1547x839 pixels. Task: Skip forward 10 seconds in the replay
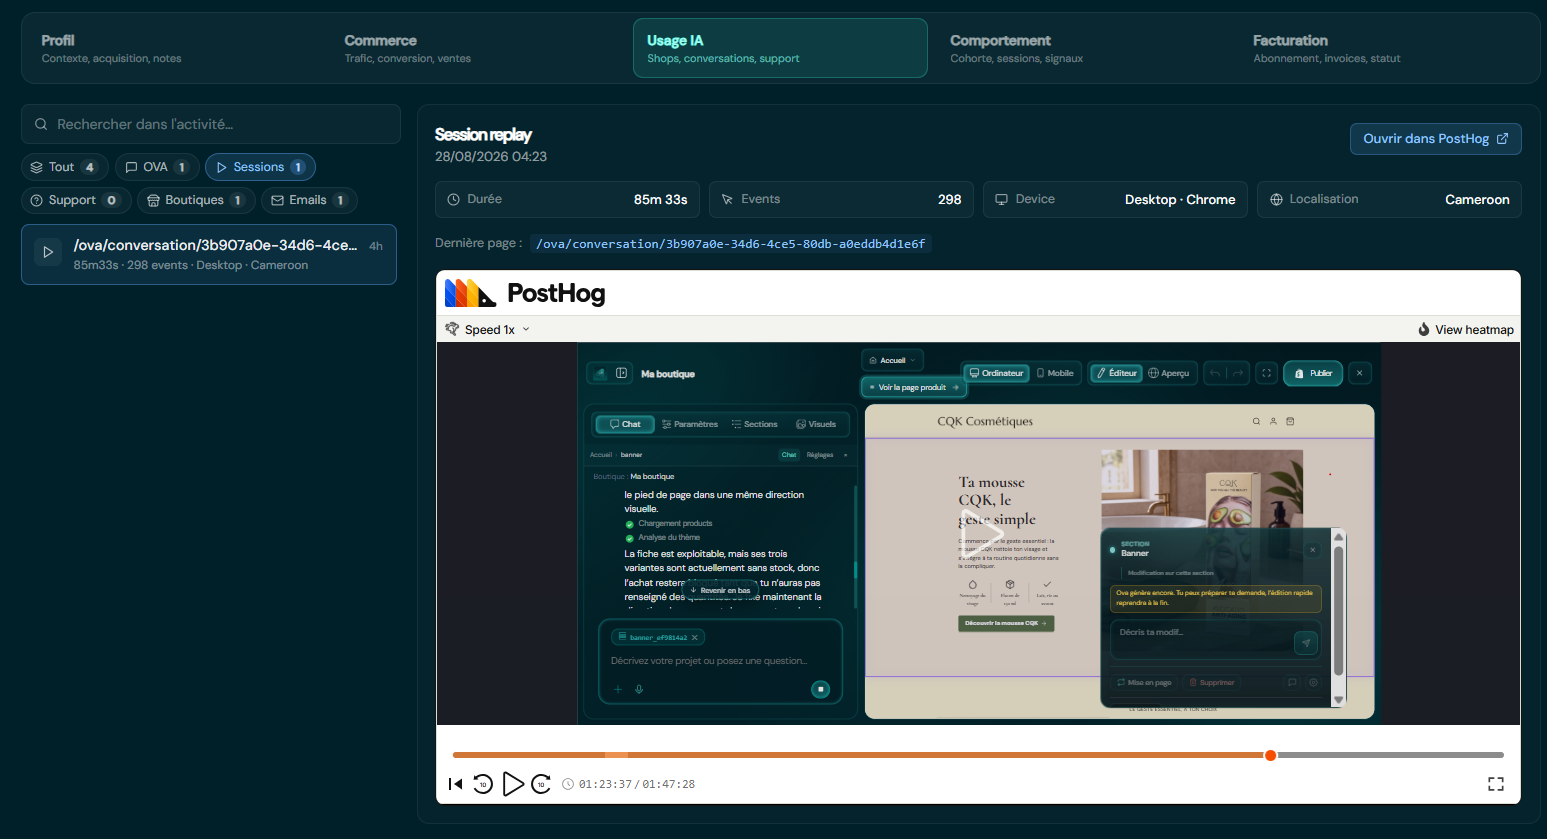pyautogui.click(x=541, y=784)
